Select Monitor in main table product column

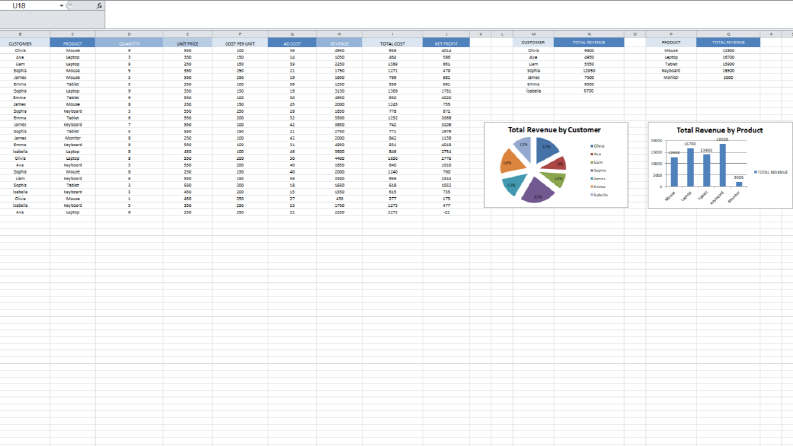coord(72,138)
